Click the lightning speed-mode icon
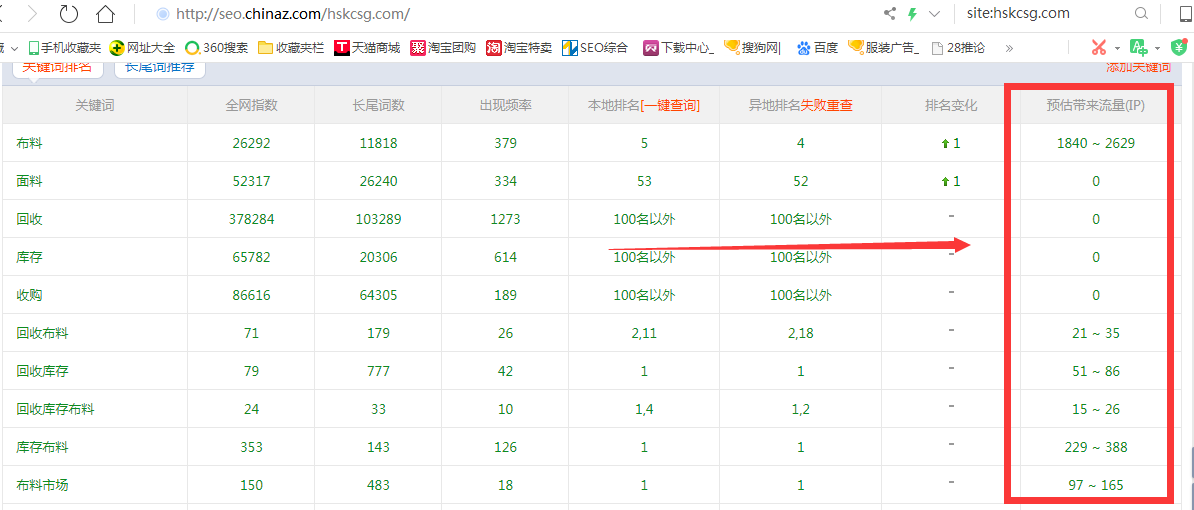The width and height of the screenshot is (1194, 510). [911, 14]
